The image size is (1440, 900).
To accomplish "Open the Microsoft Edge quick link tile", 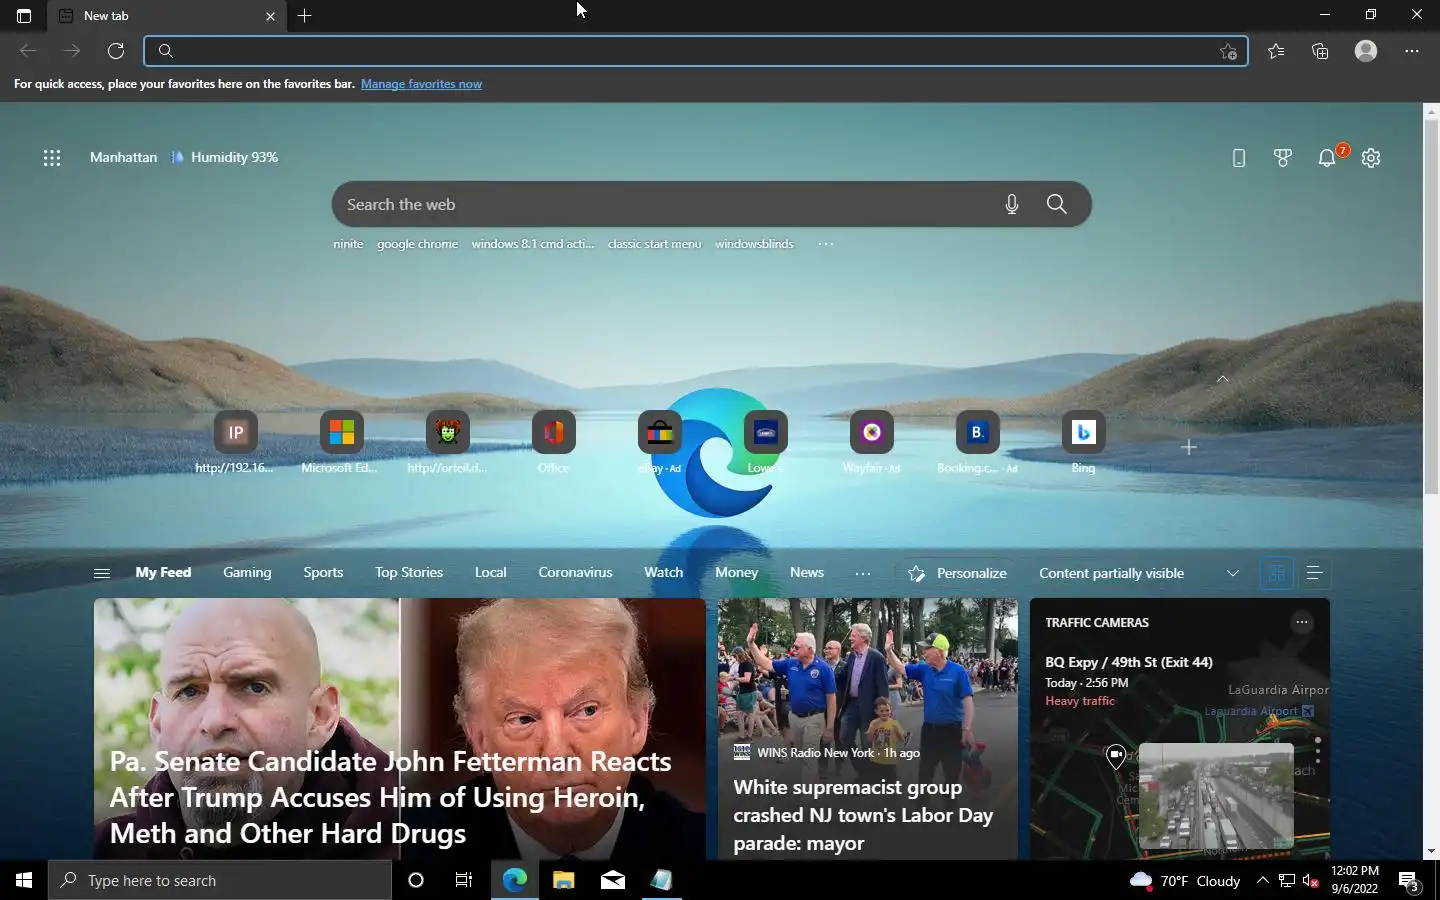I will pyautogui.click(x=341, y=442).
